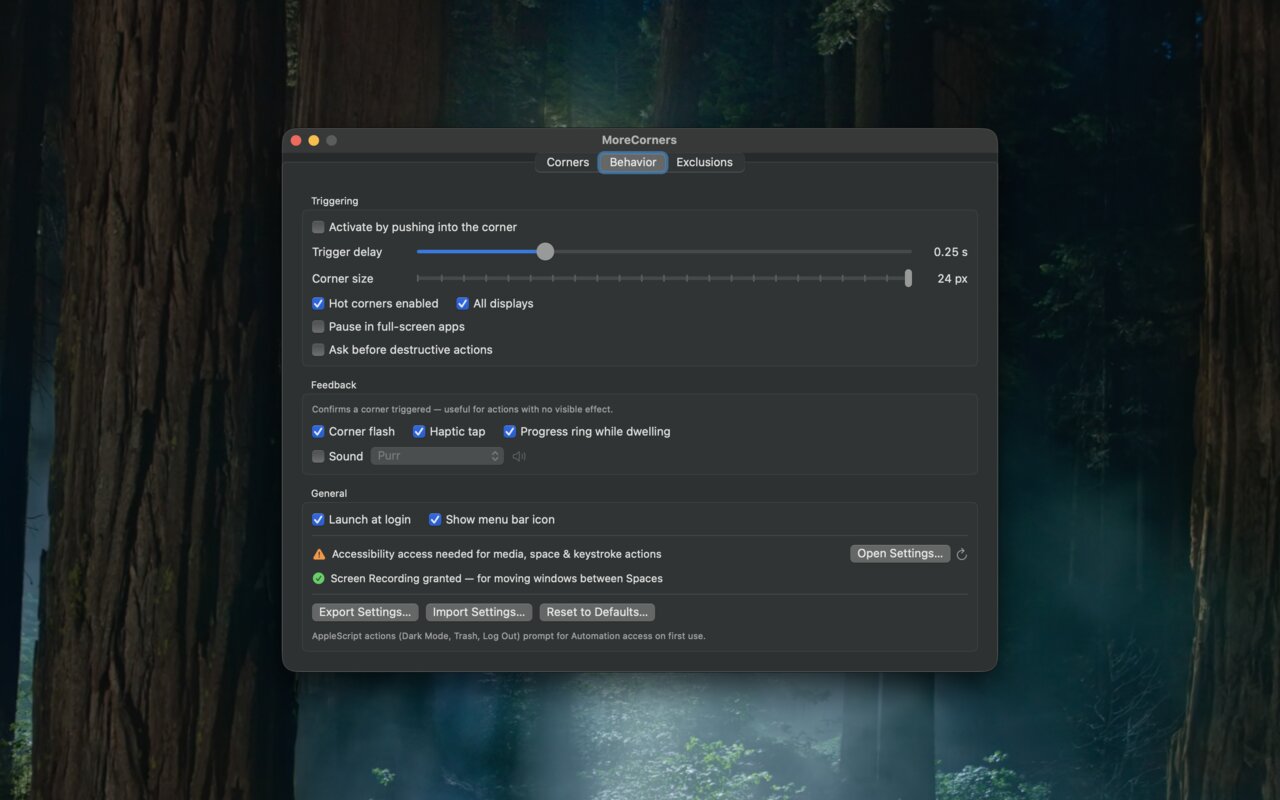Uncheck Progress ring while dwelling
Screen dimensions: 1280x800
[510, 432]
